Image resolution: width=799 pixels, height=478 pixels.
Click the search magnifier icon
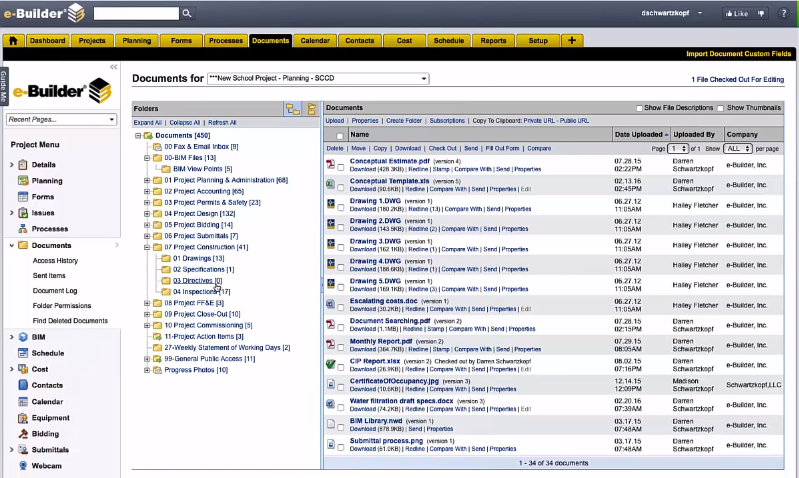[188, 13]
